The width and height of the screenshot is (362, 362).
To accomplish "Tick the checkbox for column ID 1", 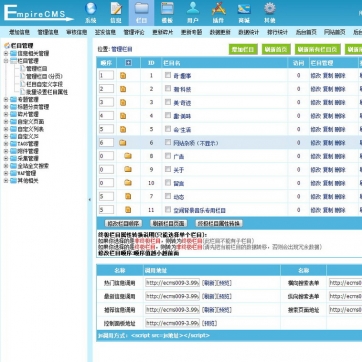I will tap(168, 75).
